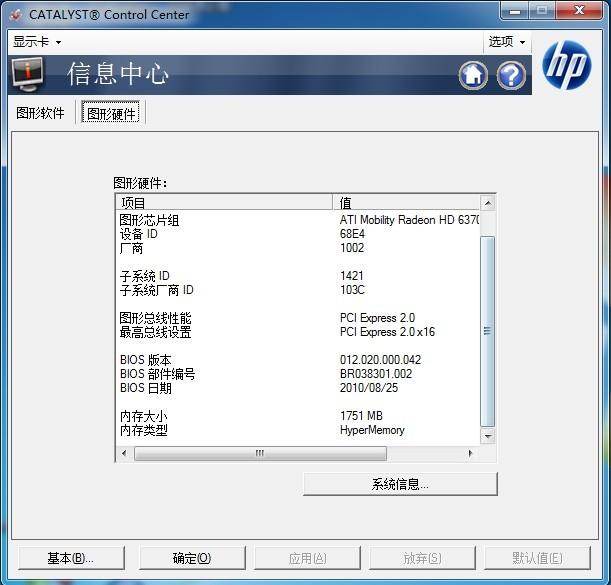The width and height of the screenshot is (611, 585).
Task: Click the ATI Mobility Radeon HD value
Action: [409, 220]
